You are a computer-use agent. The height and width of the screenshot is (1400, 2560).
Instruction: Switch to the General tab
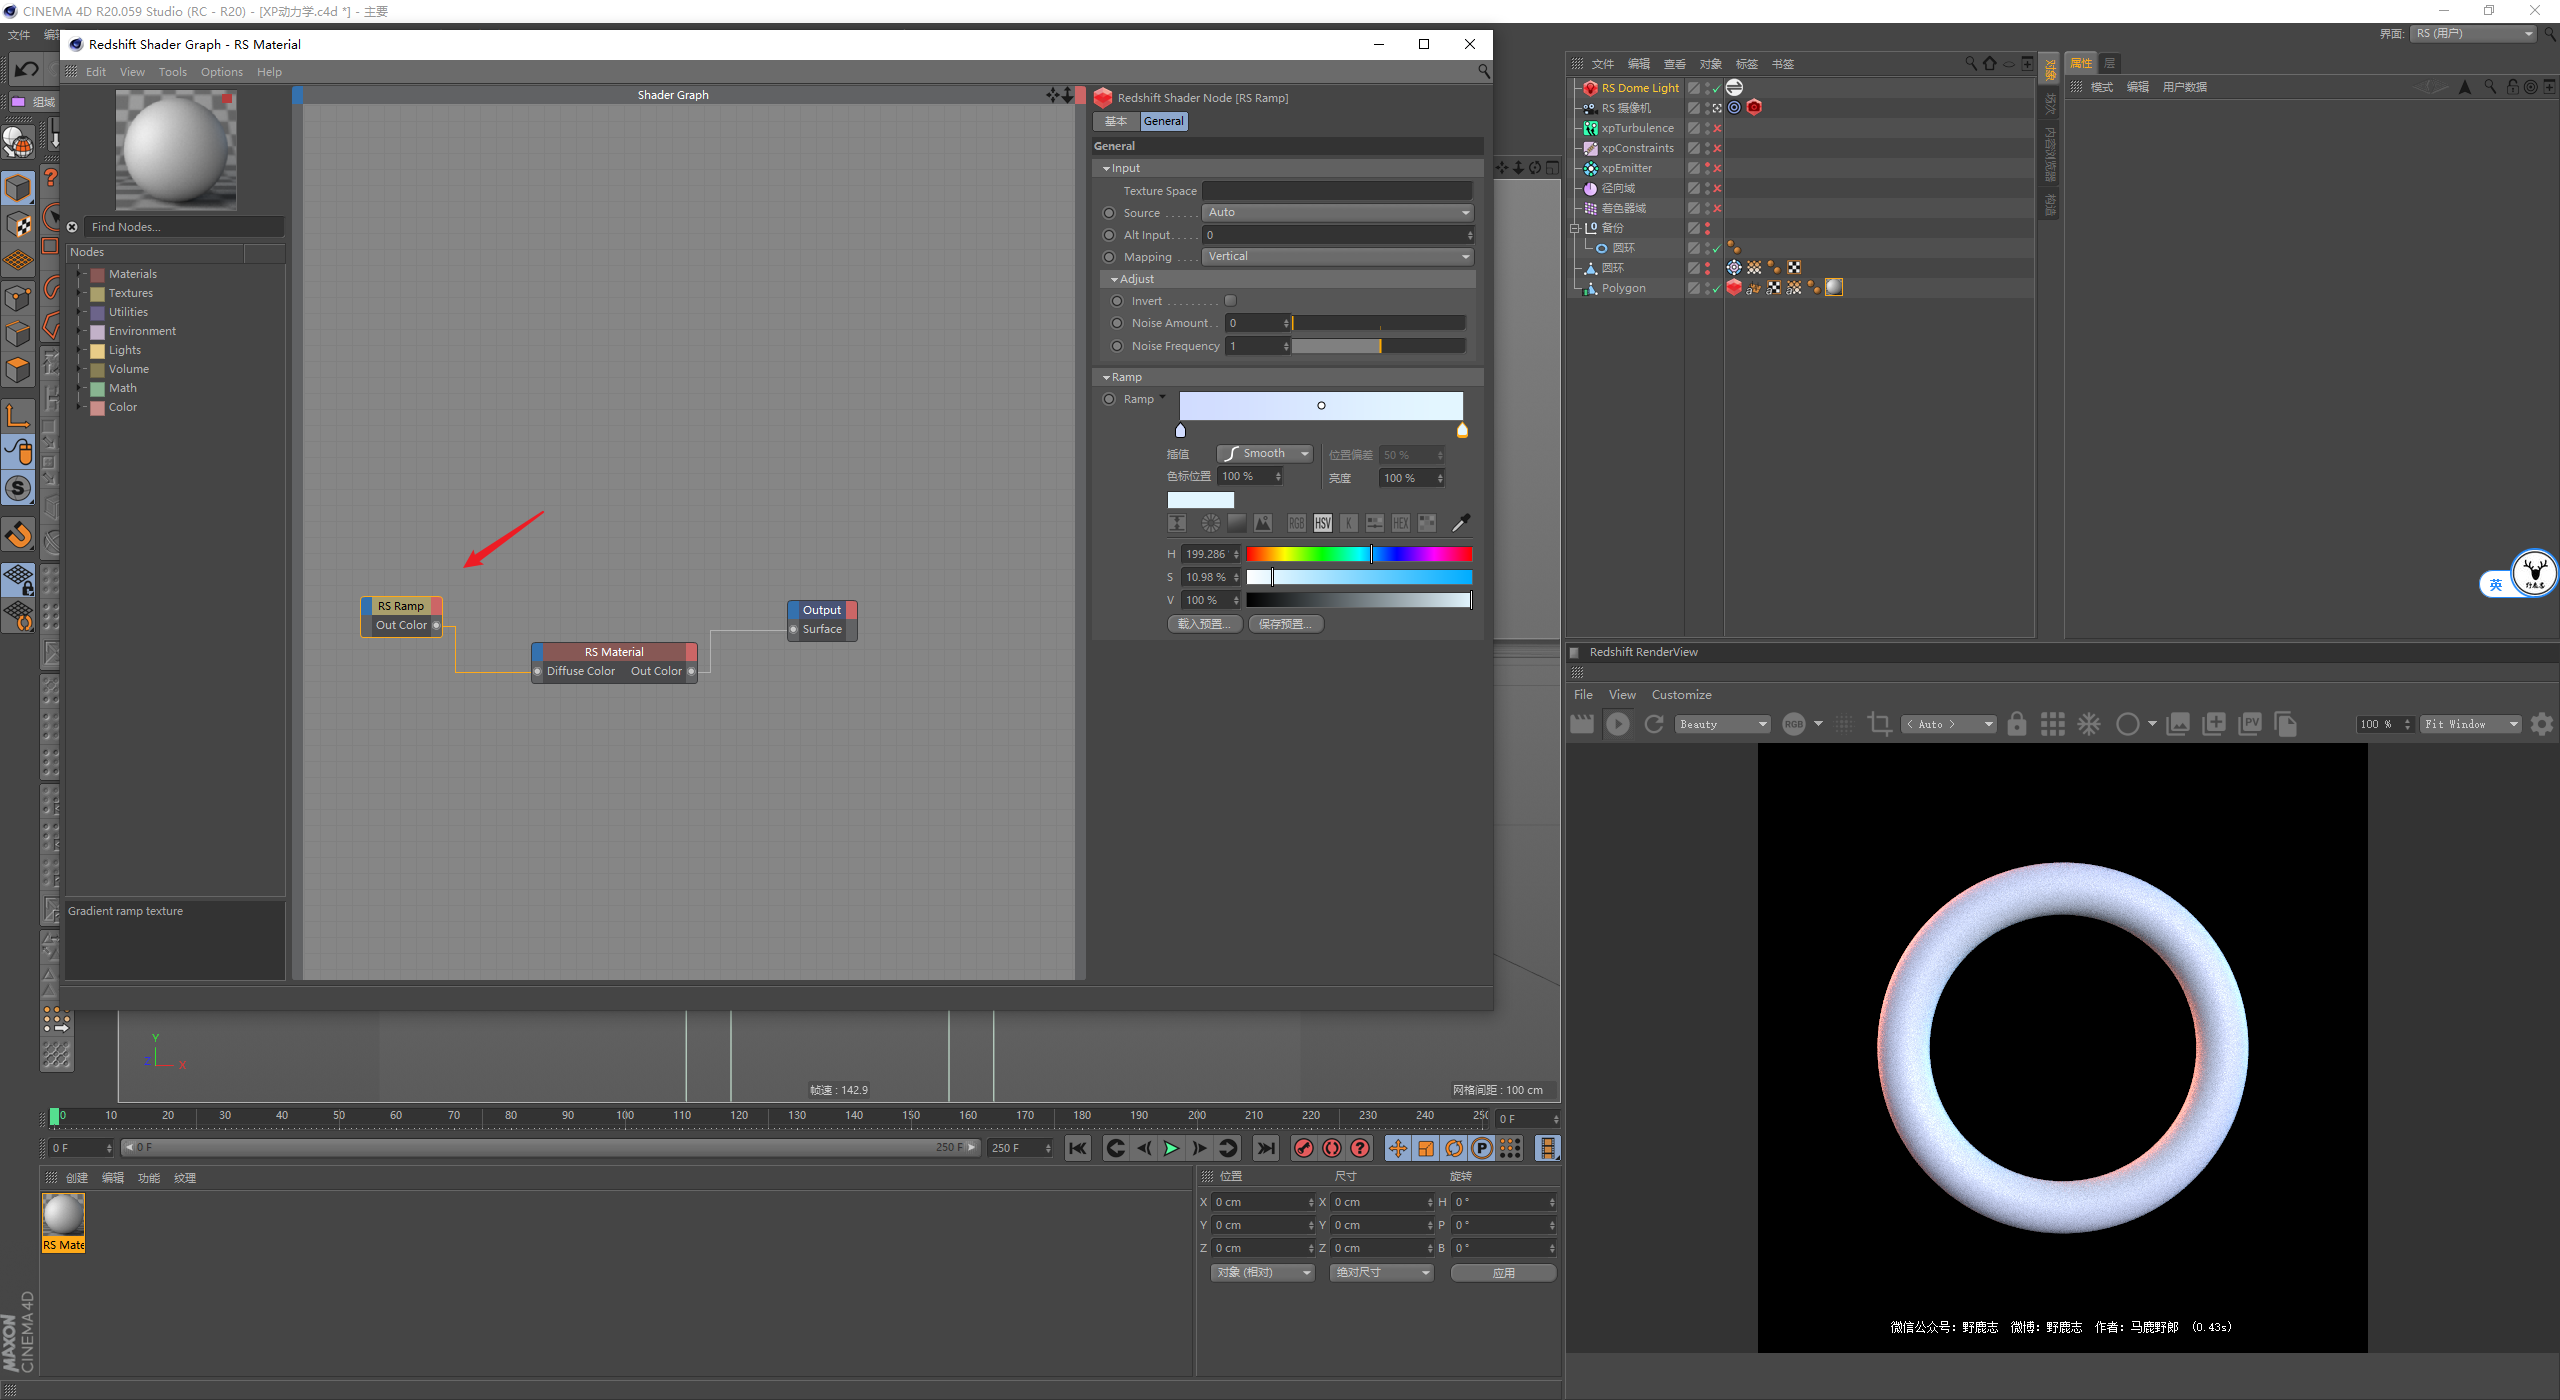click(1163, 121)
